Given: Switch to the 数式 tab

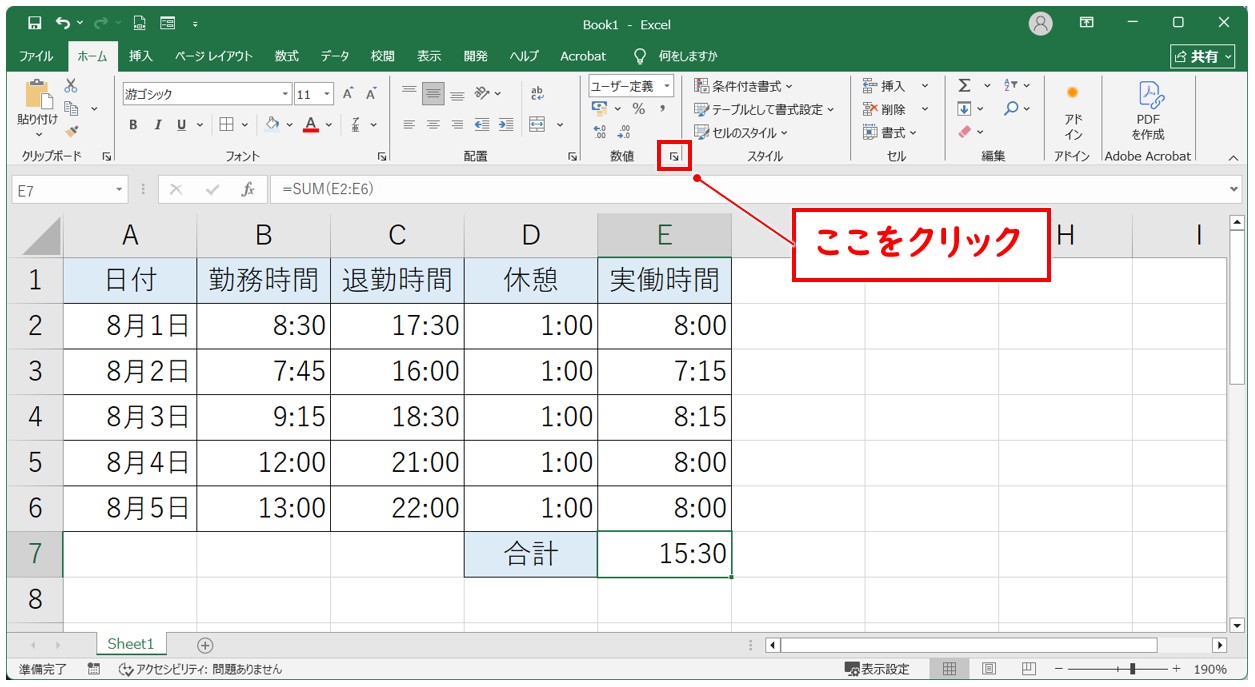Looking at the screenshot, I should click(x=287, y=56).
